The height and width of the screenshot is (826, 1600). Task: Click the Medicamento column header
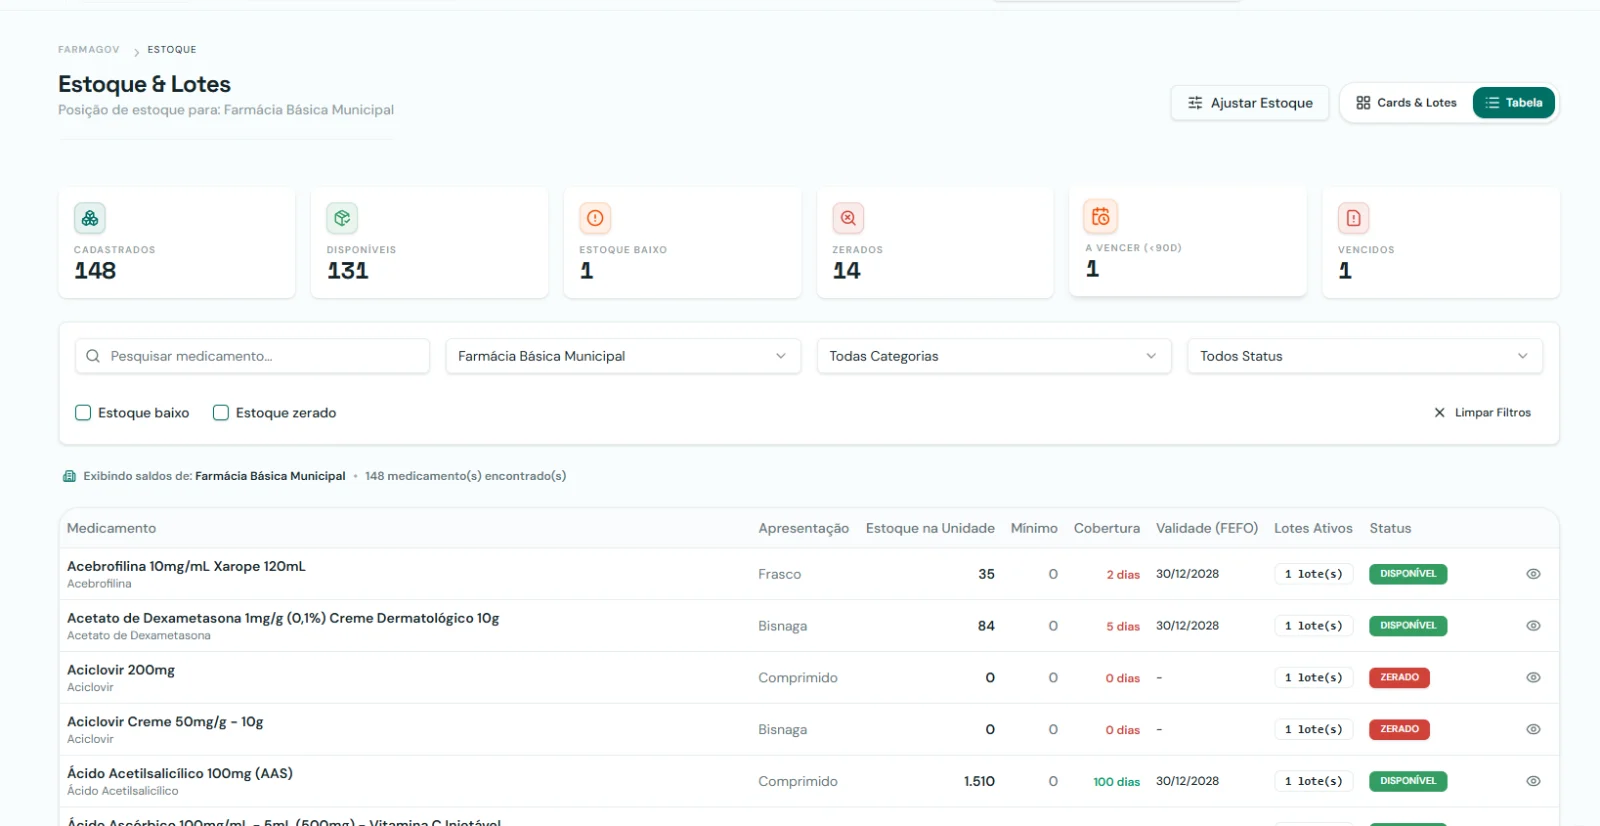point(112,528)
